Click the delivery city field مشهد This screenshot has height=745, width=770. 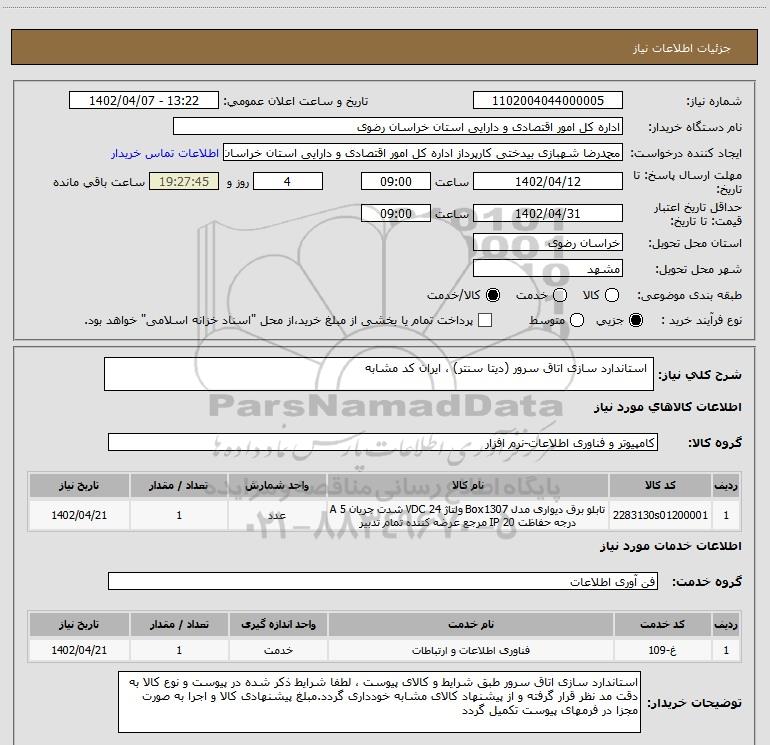548,269
